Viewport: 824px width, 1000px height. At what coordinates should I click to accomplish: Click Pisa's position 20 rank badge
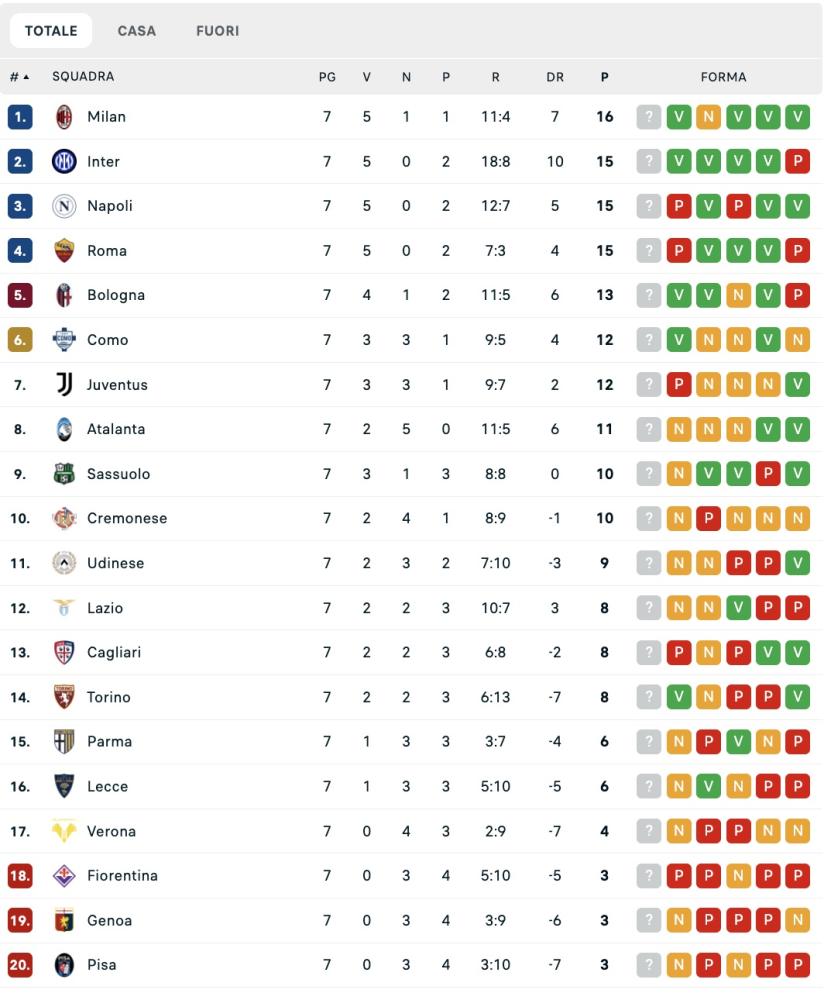pyautogui.click(x=20, y=965)
